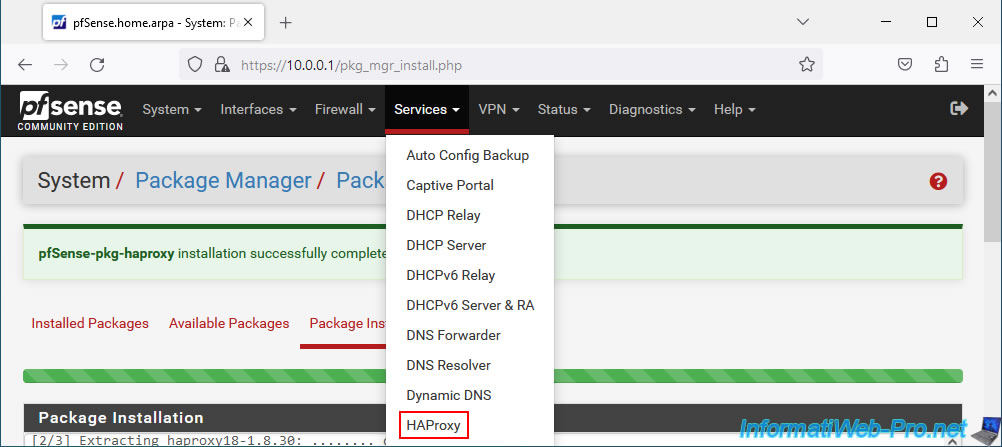
Task: Open the shield tracking protection icon
Action: (x=195, y=65)
